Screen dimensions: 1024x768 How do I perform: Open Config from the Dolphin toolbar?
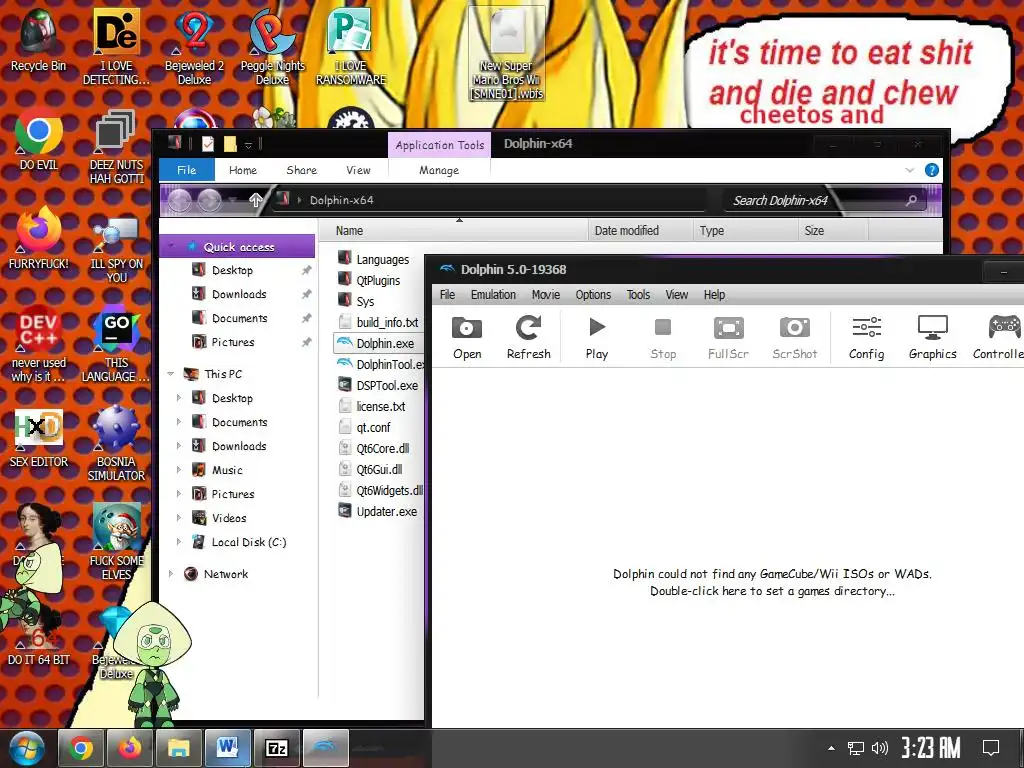coord(867,338)
